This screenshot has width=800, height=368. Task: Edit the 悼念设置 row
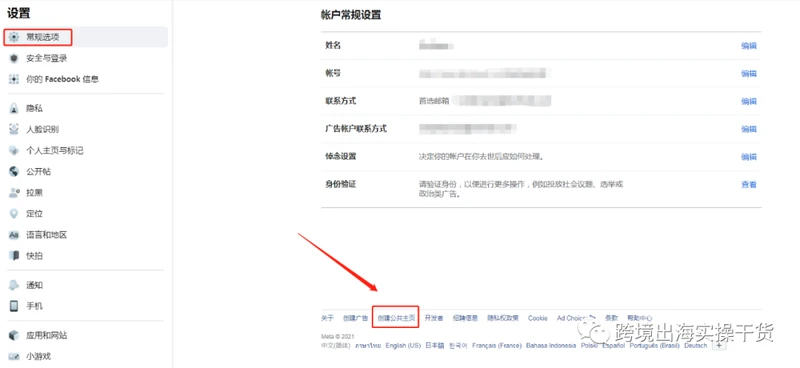coord(748,157)
